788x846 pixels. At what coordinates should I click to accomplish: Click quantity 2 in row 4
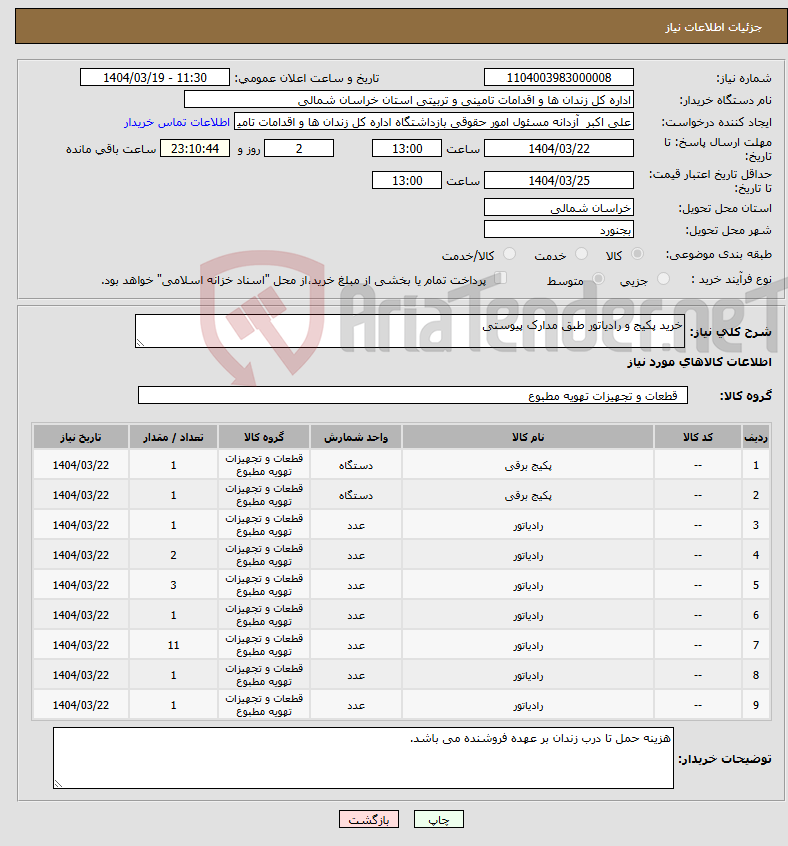pos(173,555)
